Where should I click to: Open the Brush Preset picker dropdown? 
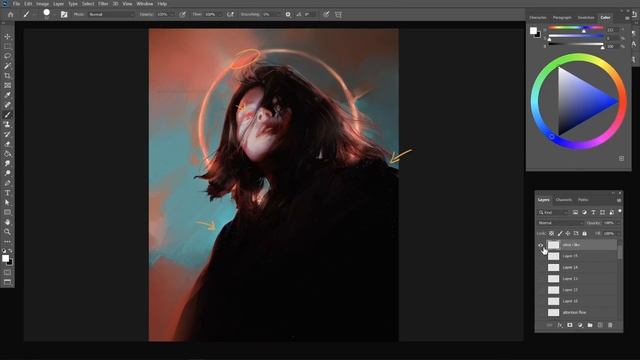[x=55, y=15]
